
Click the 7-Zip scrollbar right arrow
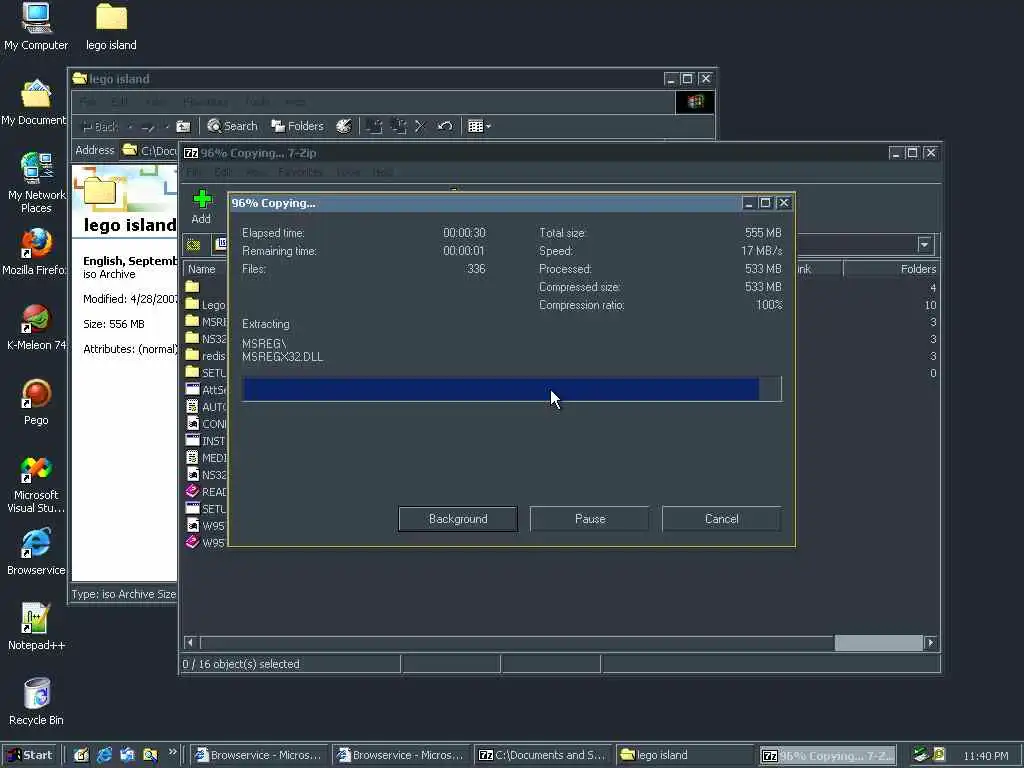(x=931, y=643)
